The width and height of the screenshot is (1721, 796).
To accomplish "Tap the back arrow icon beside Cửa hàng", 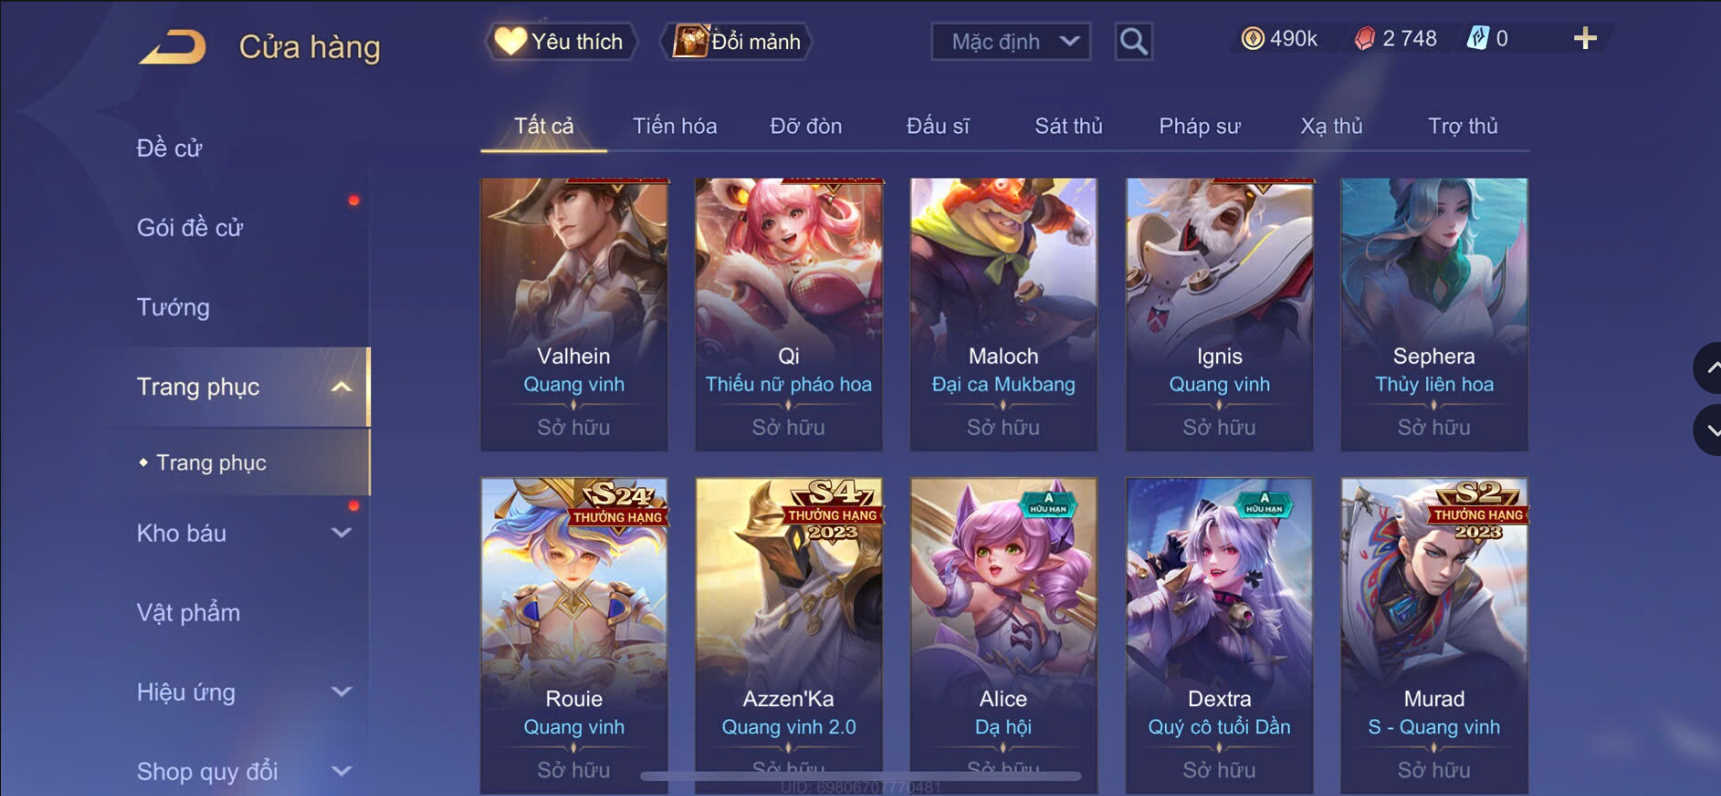I will coord(172,47).
